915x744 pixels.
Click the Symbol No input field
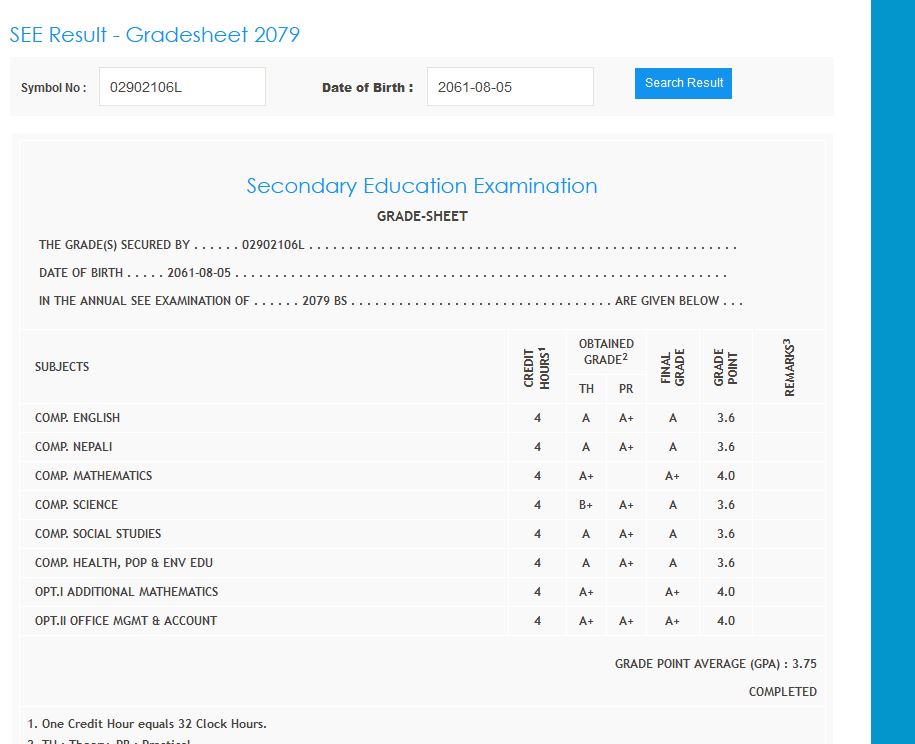pos(182,87)
